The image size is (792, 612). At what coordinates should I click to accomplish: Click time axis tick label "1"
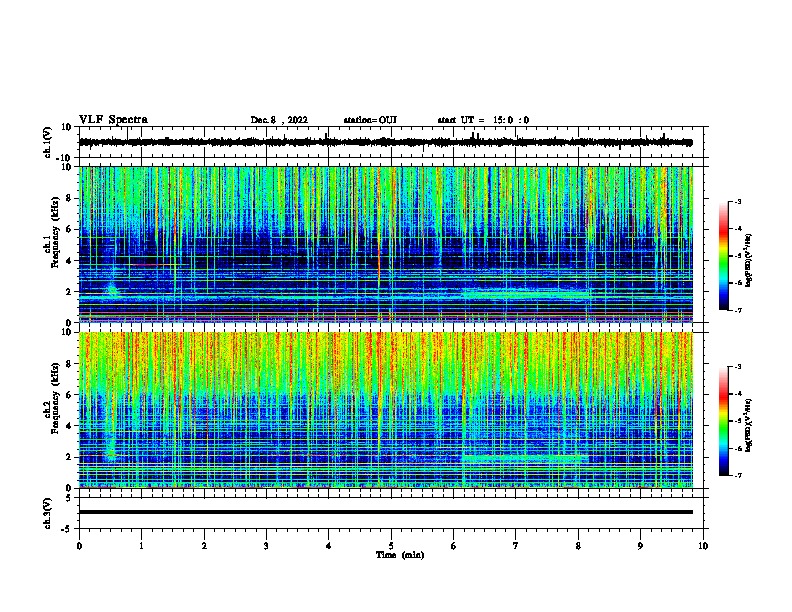click(141, 546)
